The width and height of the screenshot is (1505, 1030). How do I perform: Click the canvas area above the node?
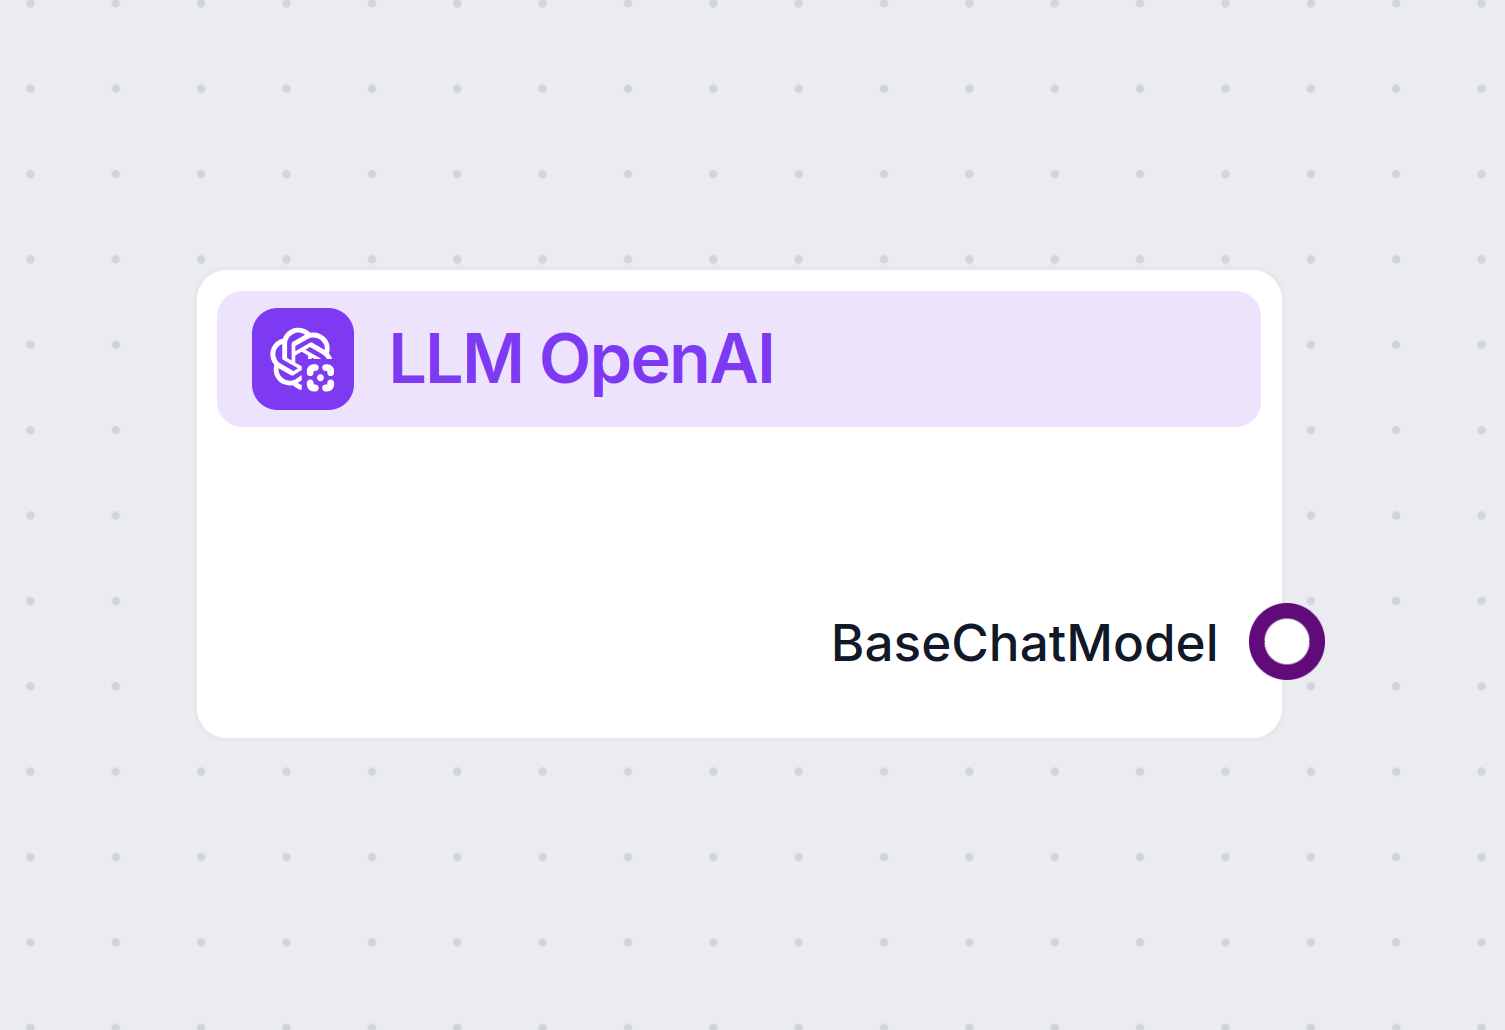740,150
